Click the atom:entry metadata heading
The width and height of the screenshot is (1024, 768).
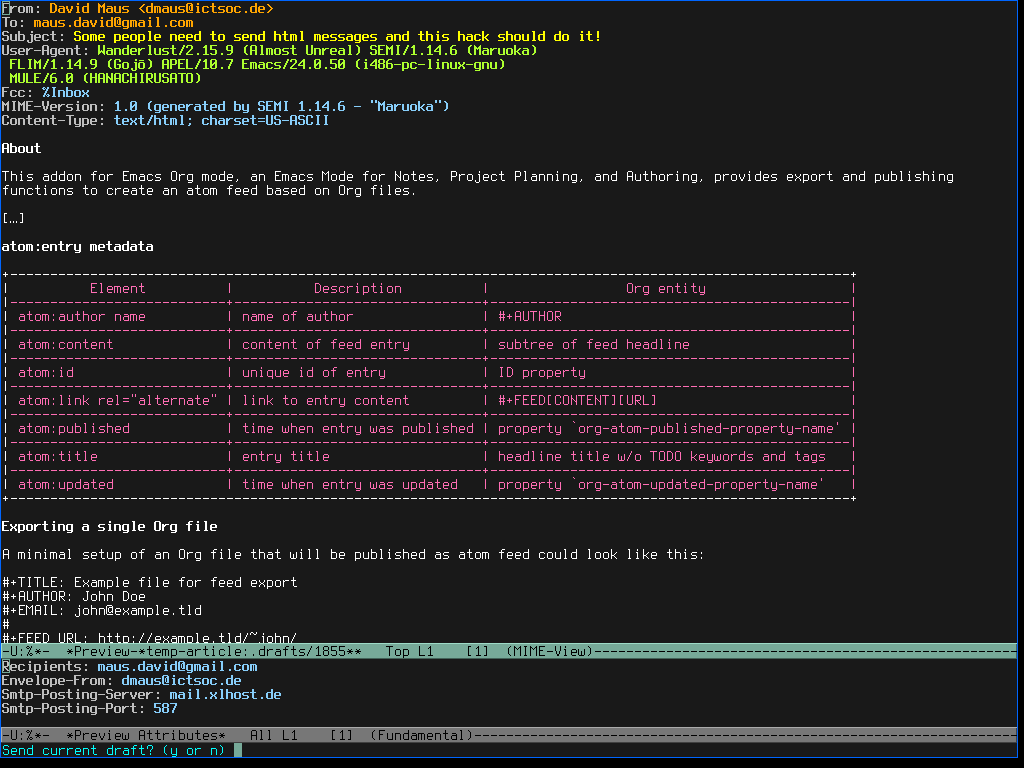coord(77,246)
